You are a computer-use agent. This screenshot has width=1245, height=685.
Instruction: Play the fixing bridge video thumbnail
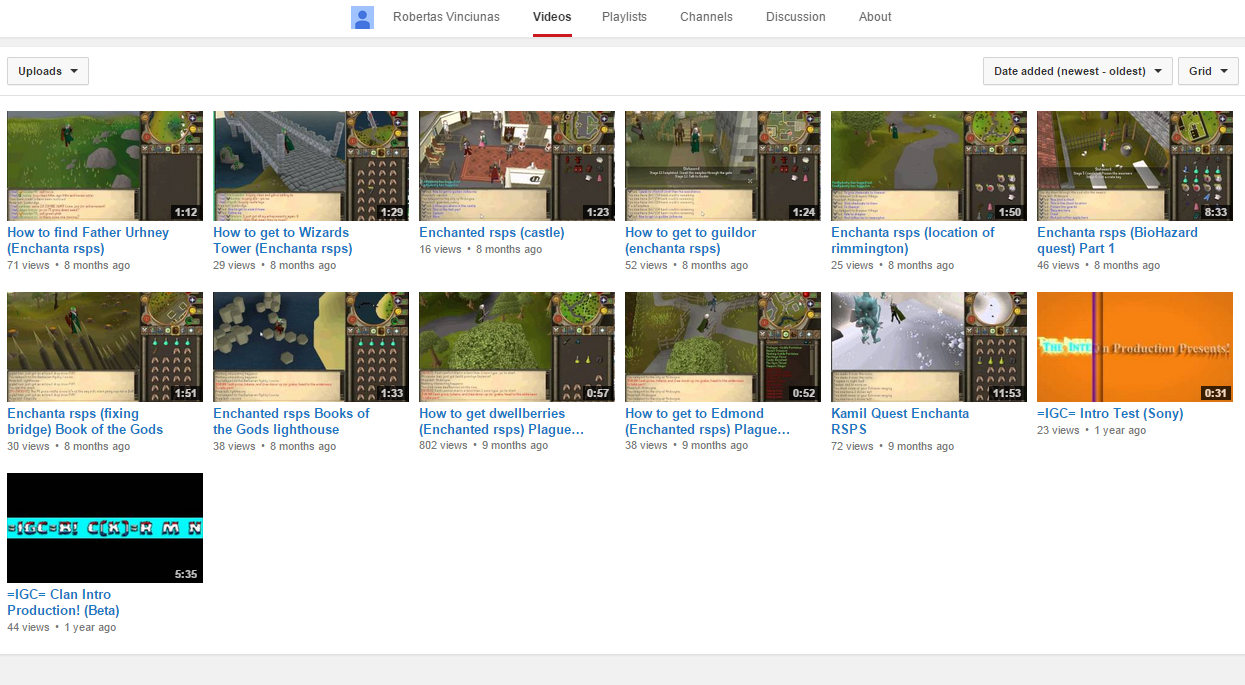click(x=105, y=347)
